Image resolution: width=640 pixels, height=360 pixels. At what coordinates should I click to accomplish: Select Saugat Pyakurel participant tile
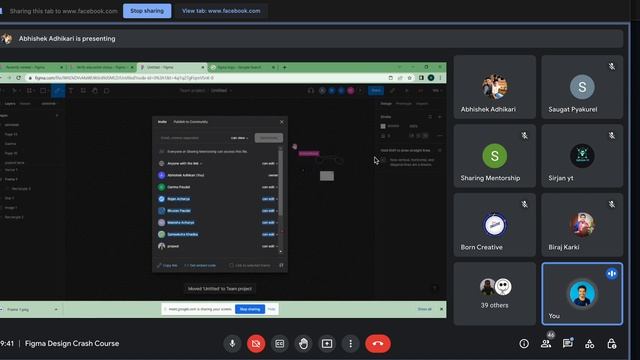tap(582, 87)
